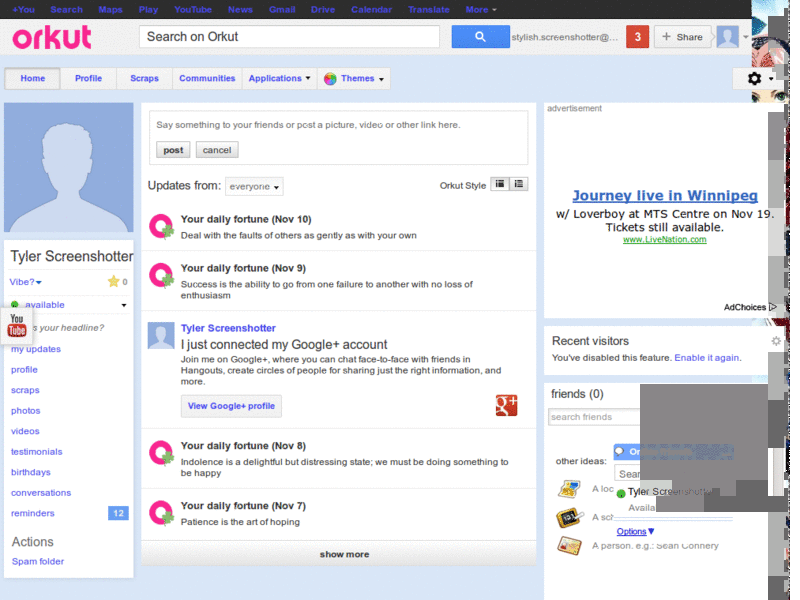Click the red Google+ icon
800x600 pixels.
click(506, 405)
